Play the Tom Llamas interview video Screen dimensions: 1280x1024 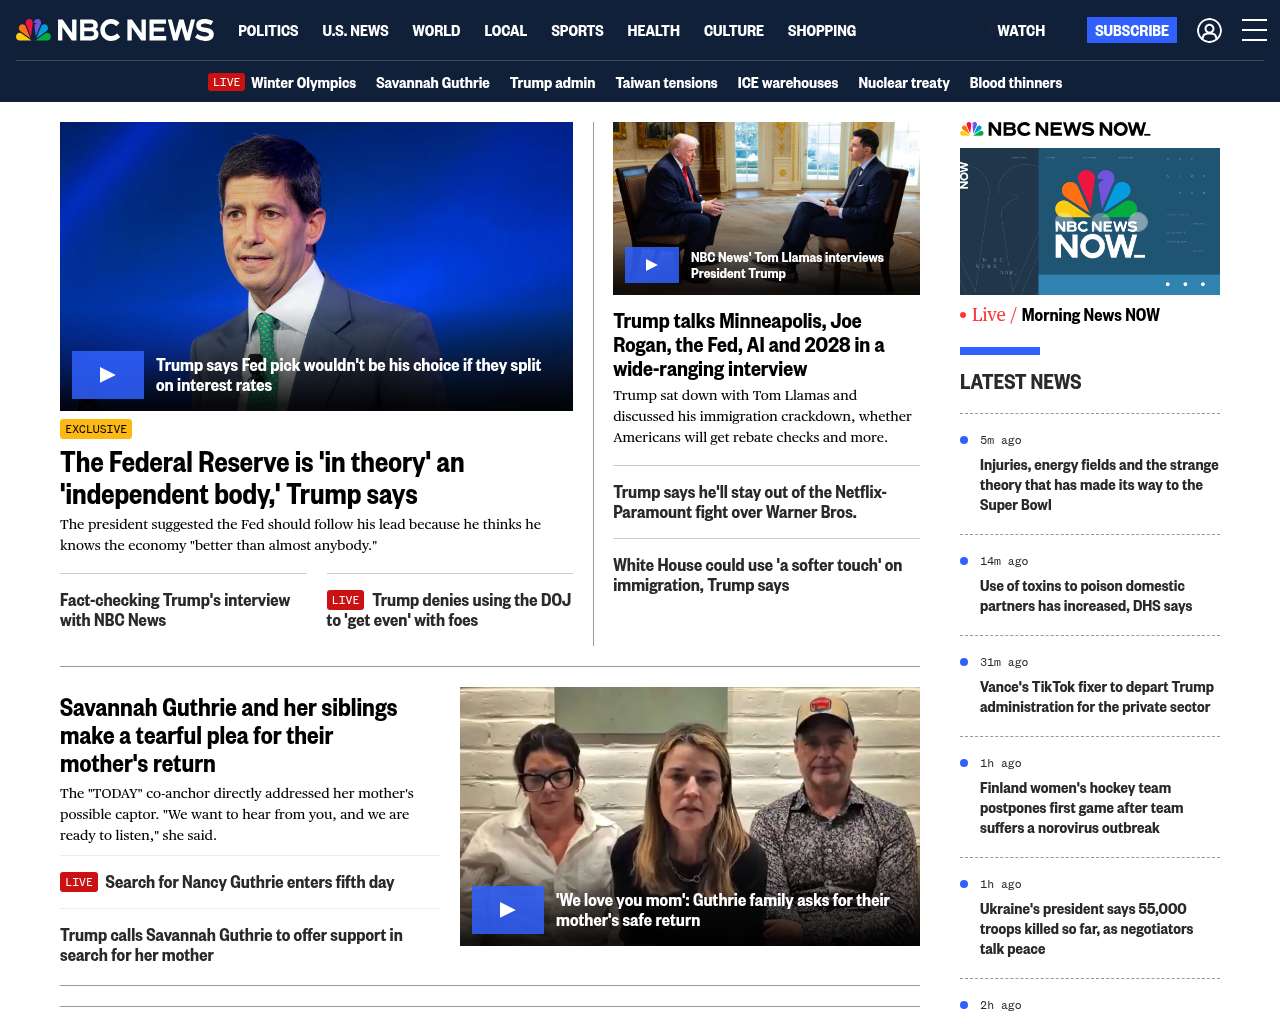coord(651,265)
